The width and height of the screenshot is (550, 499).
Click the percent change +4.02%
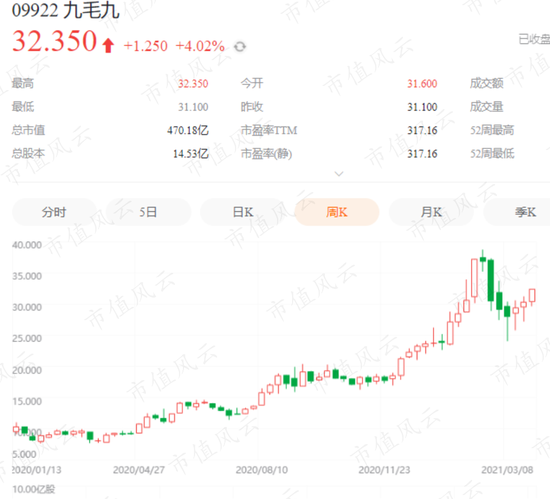[200, 46]
